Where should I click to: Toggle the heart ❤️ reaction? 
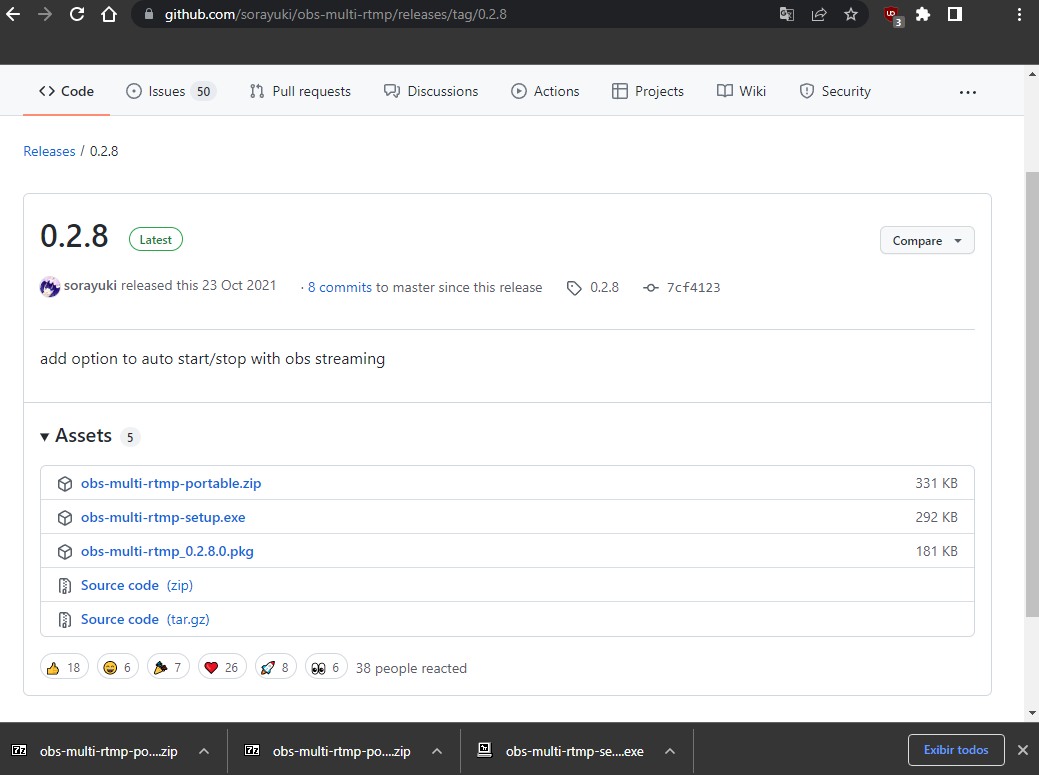[221, 666]
